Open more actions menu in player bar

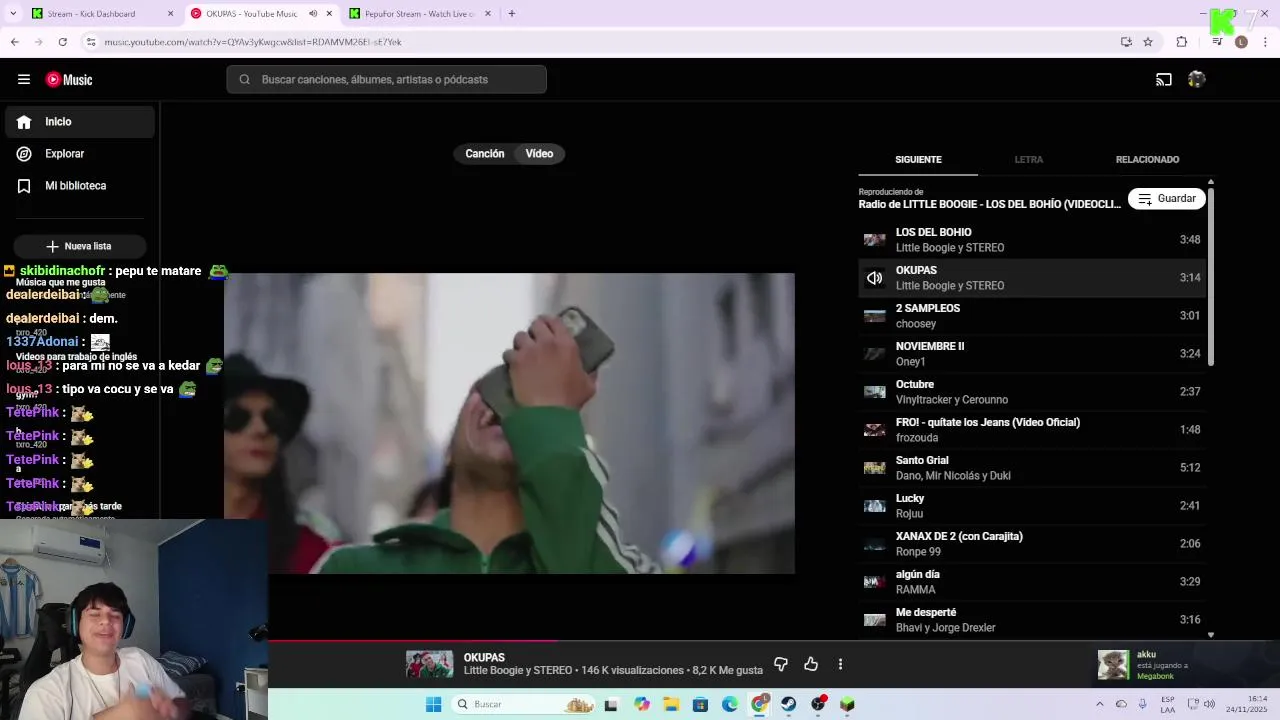840,664
